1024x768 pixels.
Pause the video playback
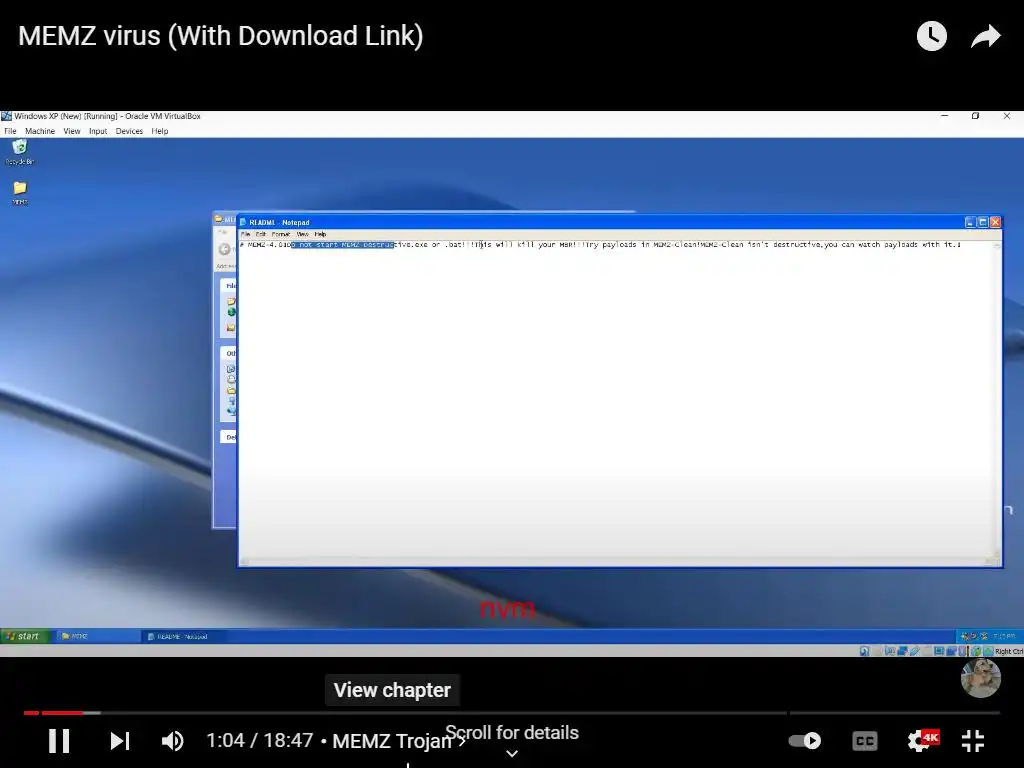(59, 741)
